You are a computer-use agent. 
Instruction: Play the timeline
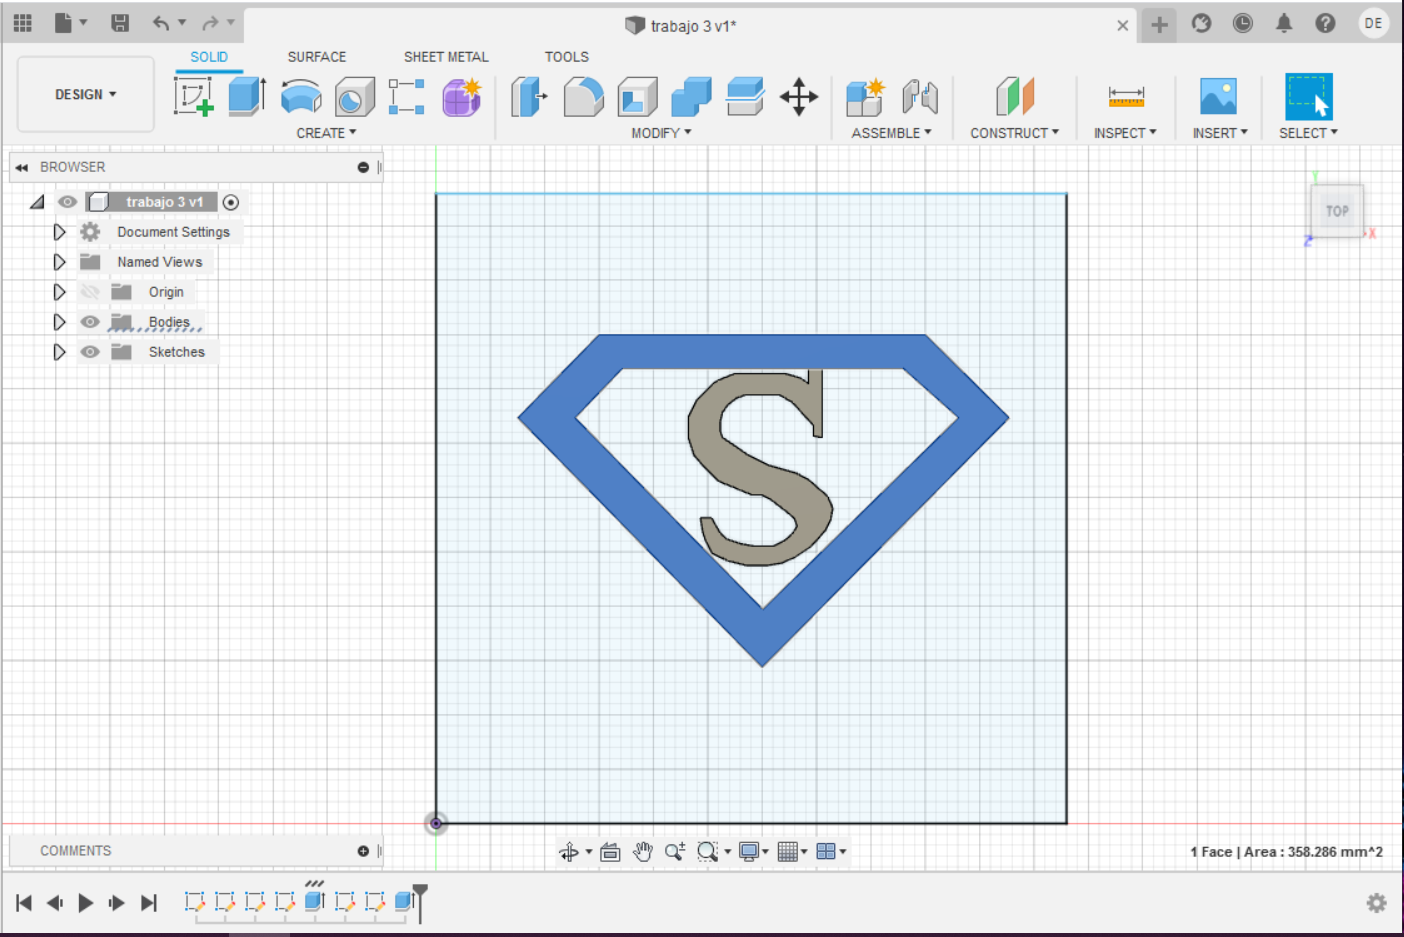86,903
